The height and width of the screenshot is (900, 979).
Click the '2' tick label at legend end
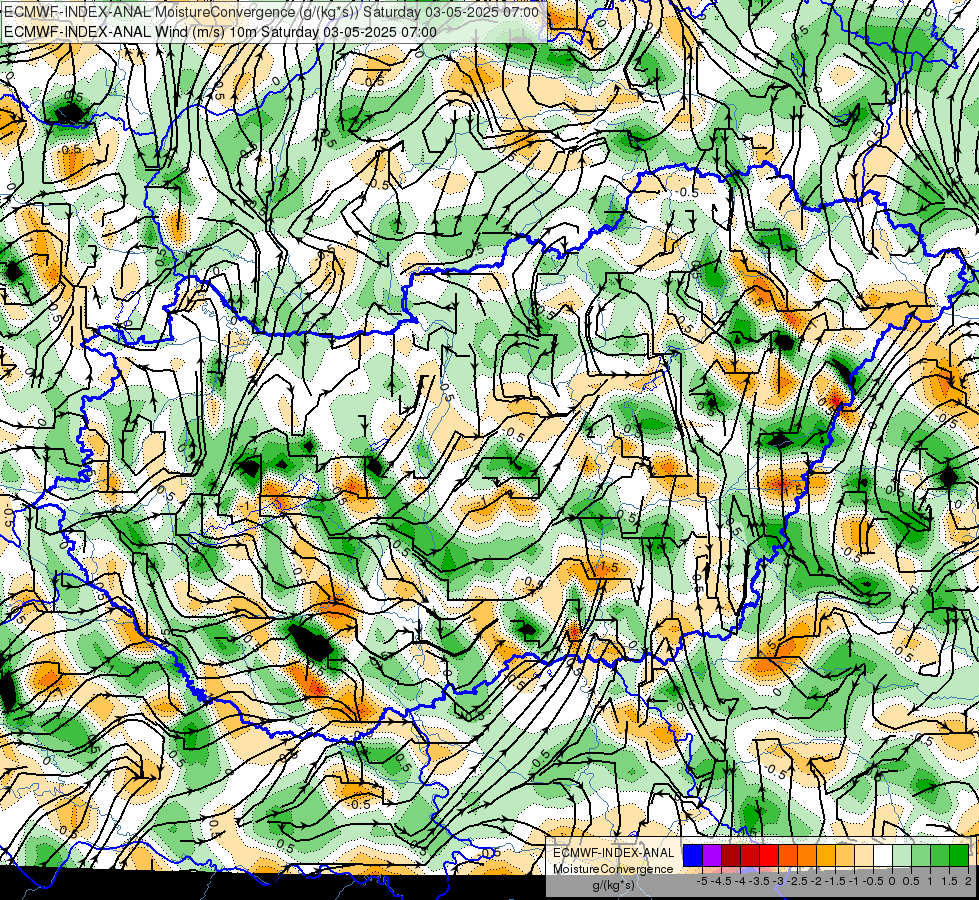[x=968, y=881]
